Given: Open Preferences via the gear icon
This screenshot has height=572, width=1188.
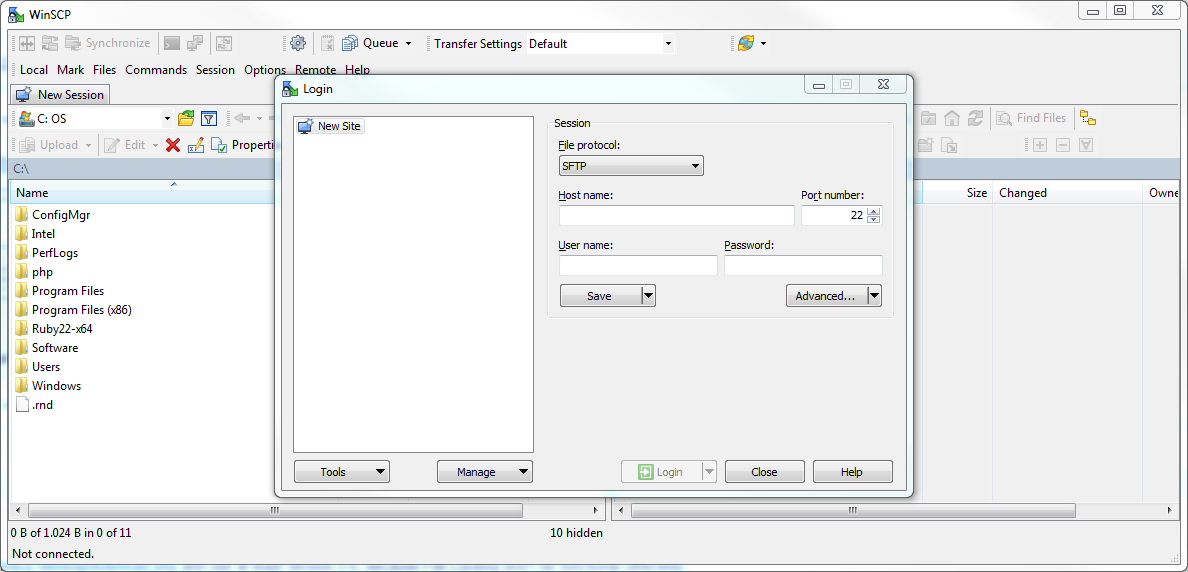Looking at the screenshot, I should tap(297, 43).
